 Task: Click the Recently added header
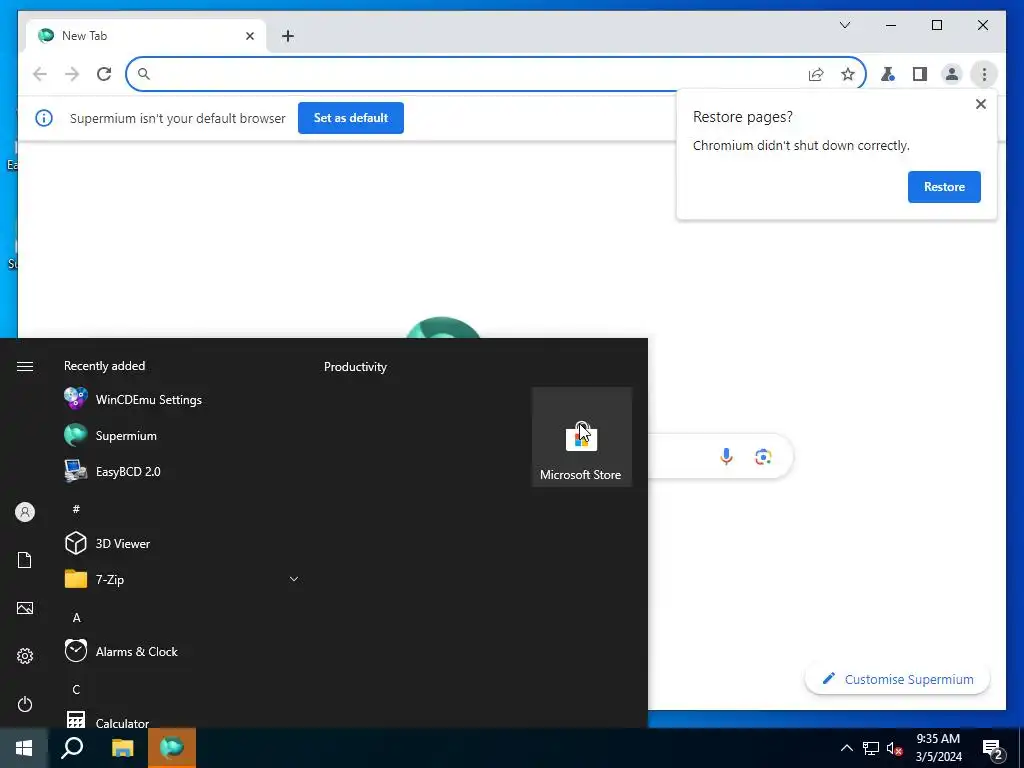[x=104, y=366]
